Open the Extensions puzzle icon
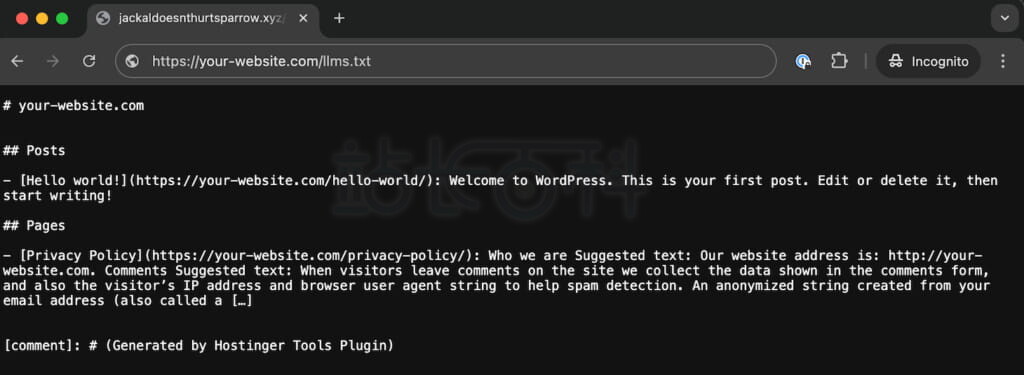The image size is (1024, 375). 839,61
